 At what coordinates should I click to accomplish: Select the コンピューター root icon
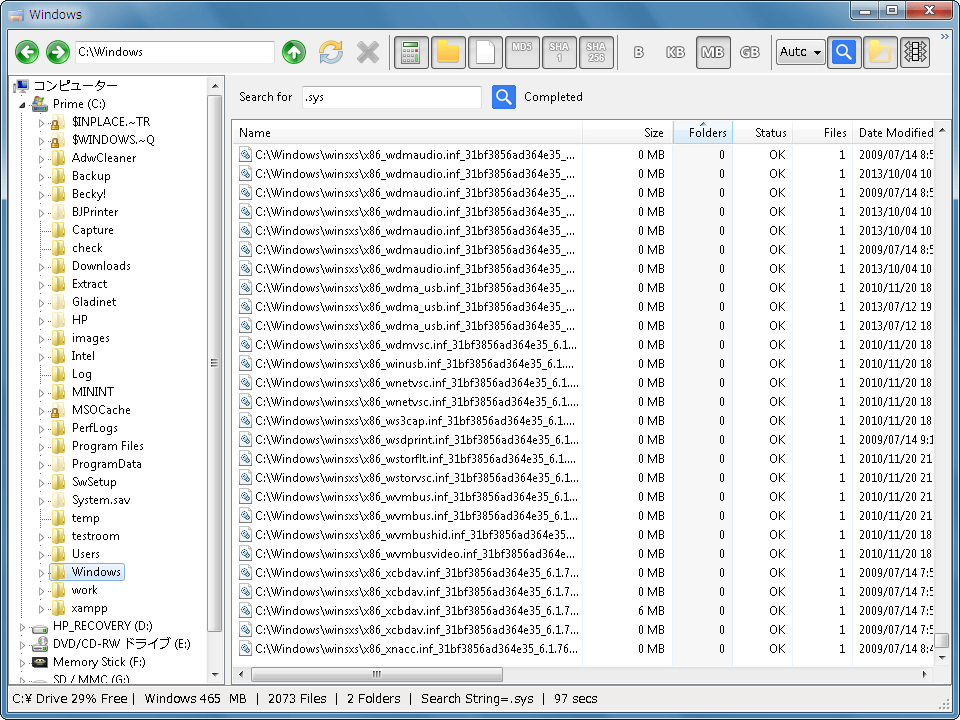[x=21, y=86]
